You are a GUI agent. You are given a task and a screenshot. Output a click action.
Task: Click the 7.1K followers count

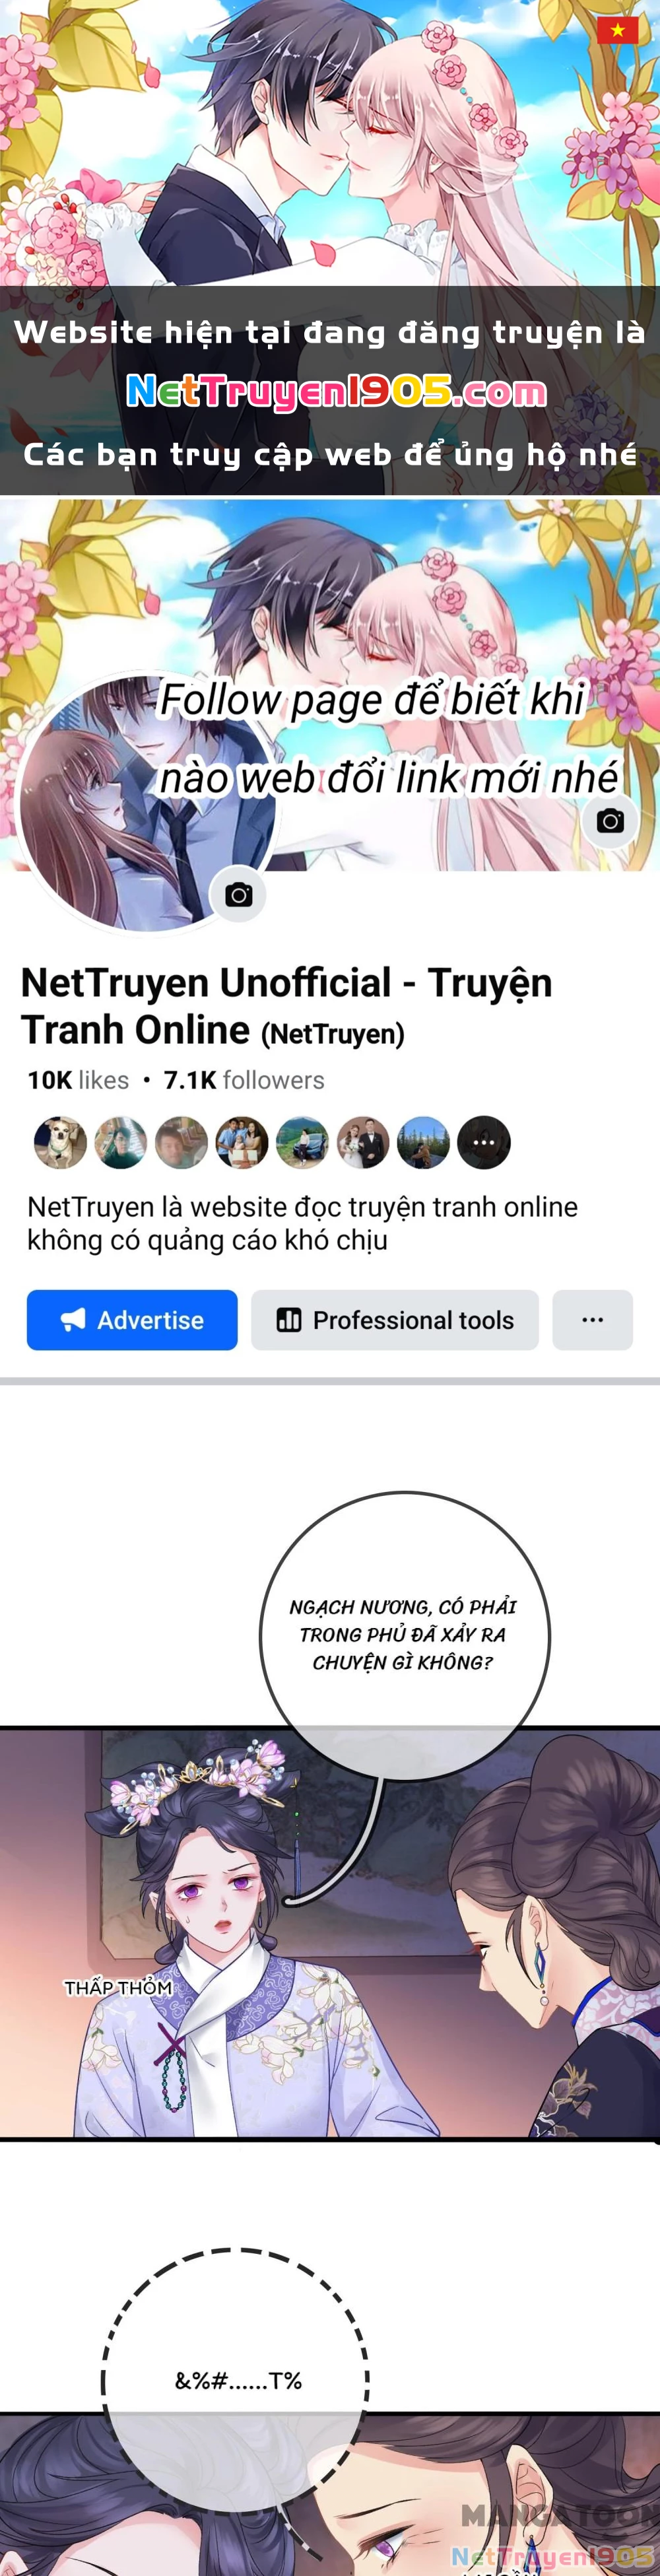coord(244,1080)
